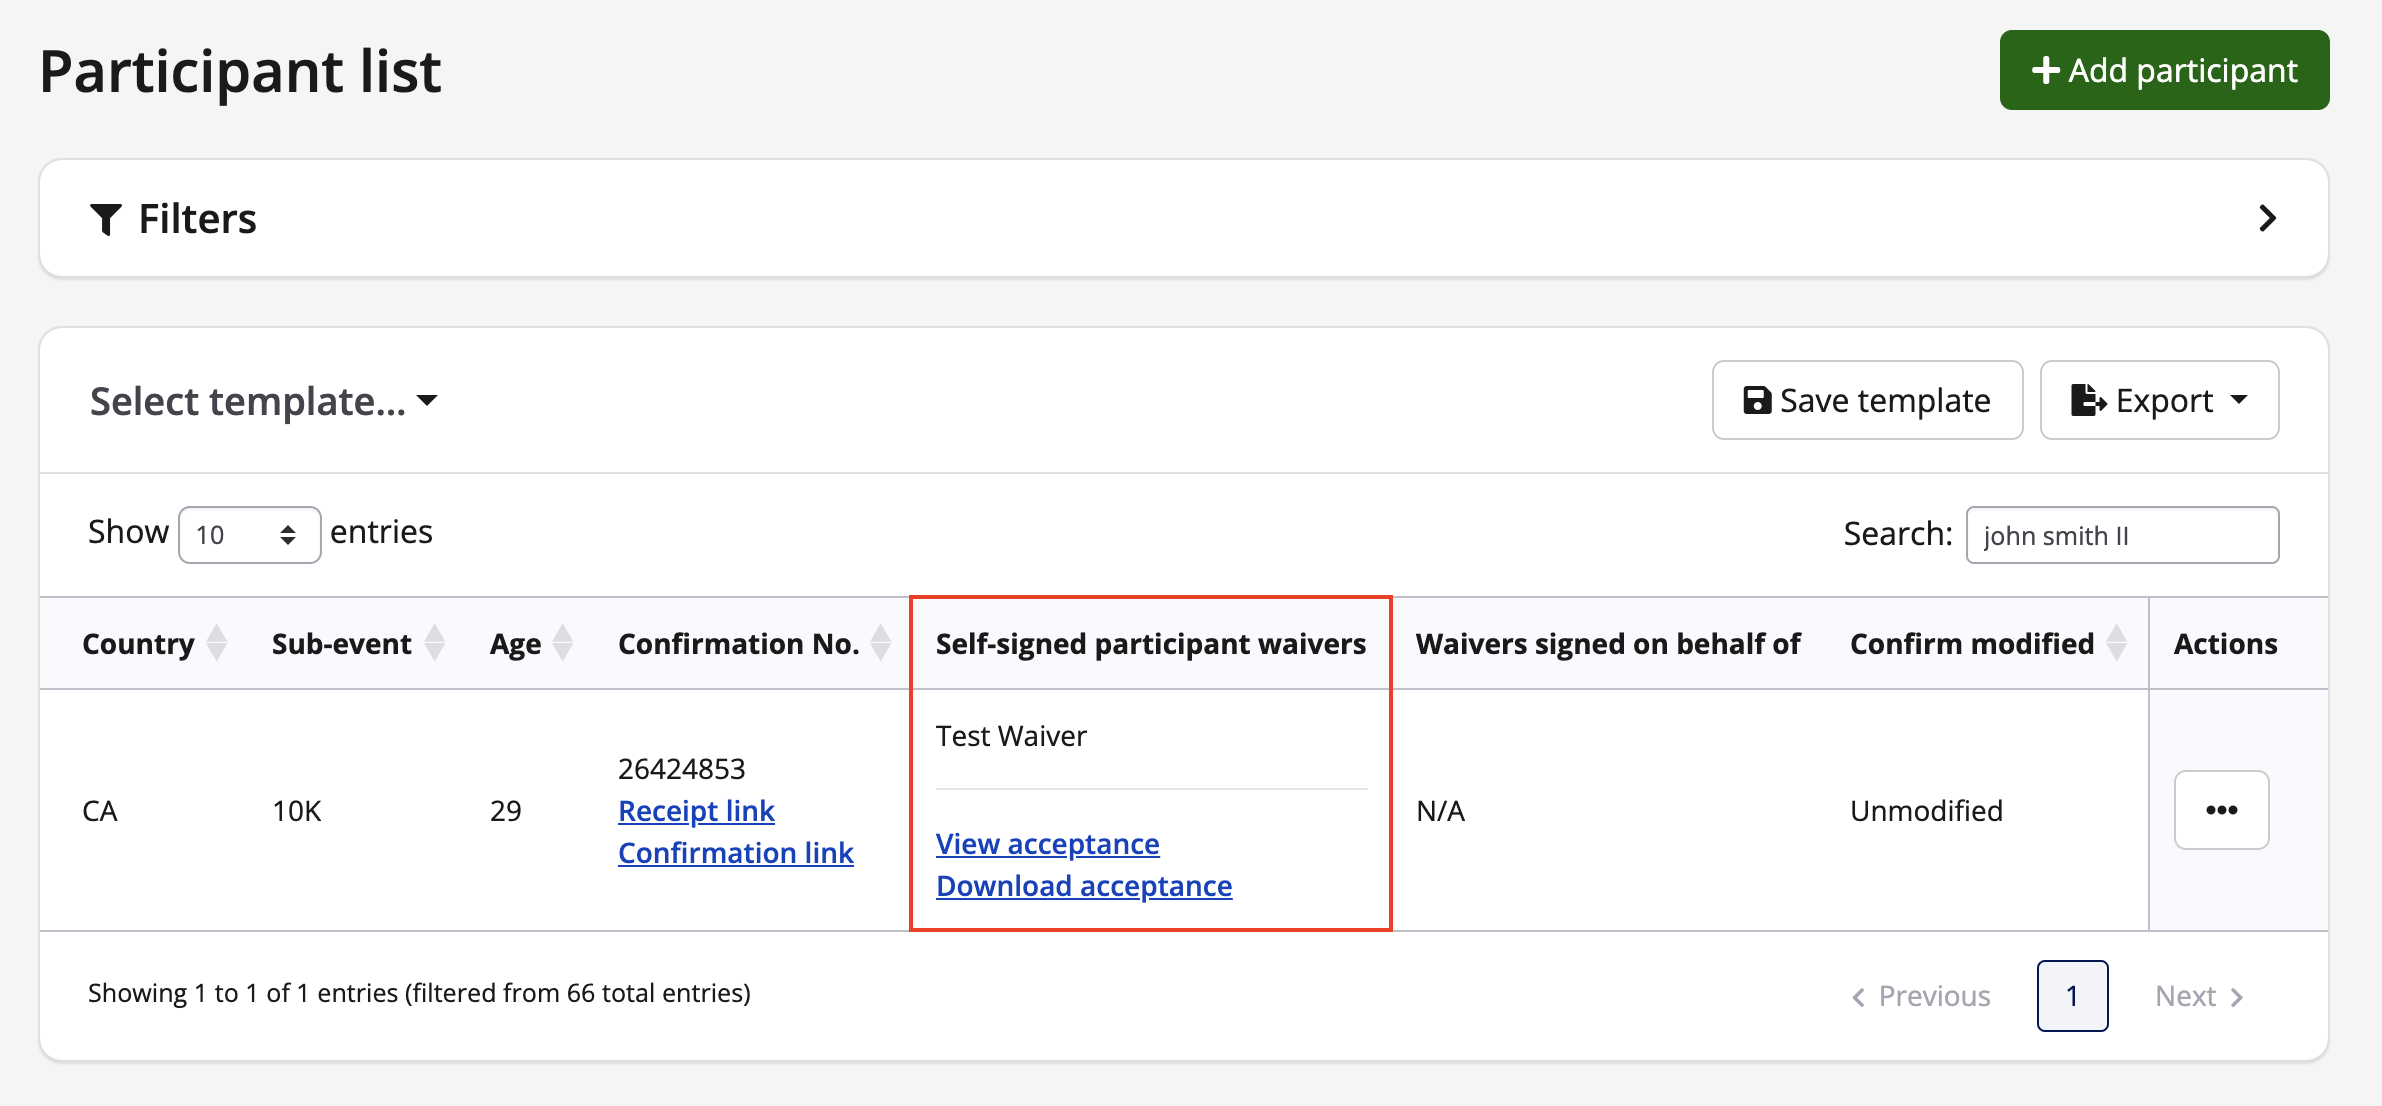Sort by Country column arrows
The height and width of the screenshot is (1106, 2382).
tap(216, 643)
